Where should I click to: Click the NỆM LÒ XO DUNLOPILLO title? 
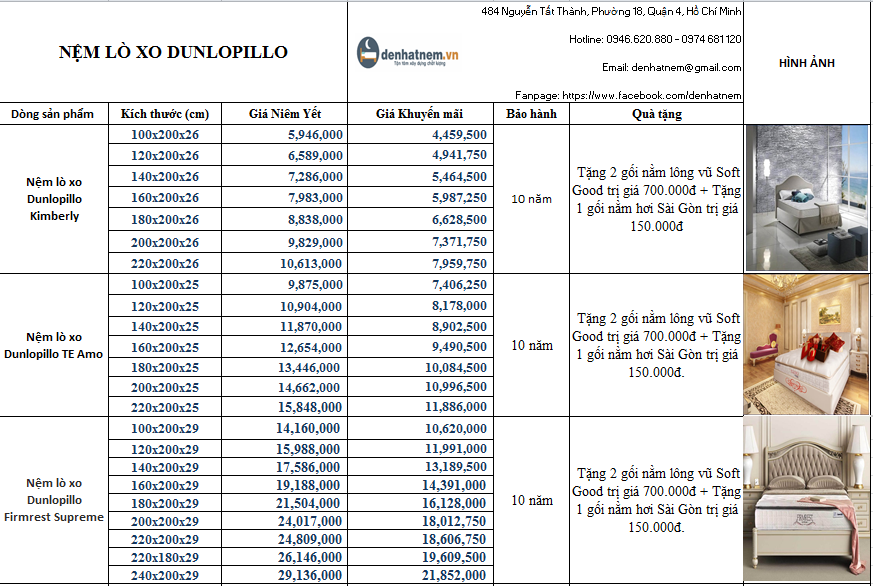pos(173,52)
